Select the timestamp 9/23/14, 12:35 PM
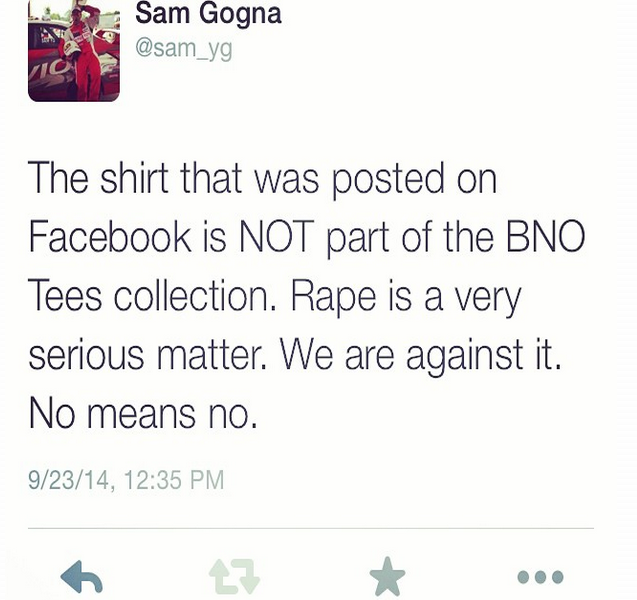637x600 pixels. pyautogui.click(x=126, y=480)
